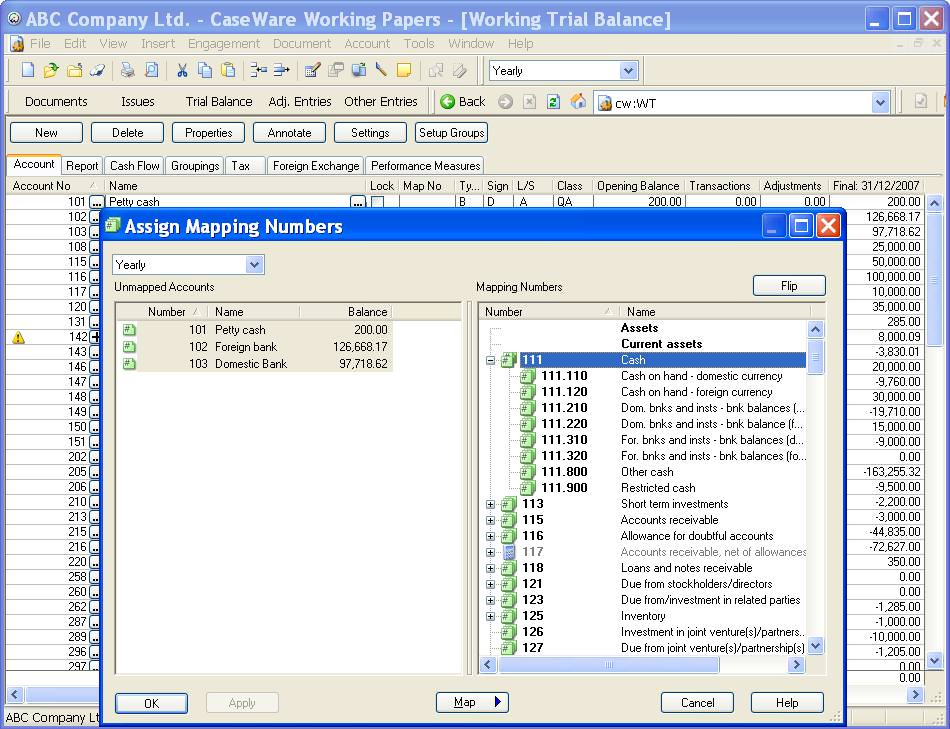Create a new document using the toolbar icon

click(28, 70)
